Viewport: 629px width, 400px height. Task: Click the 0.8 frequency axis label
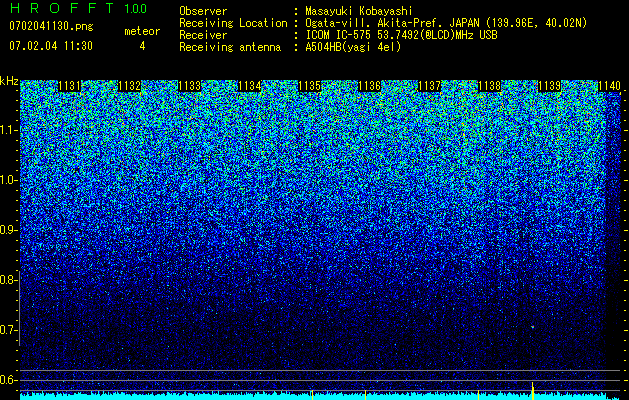[x=9, y=280]
